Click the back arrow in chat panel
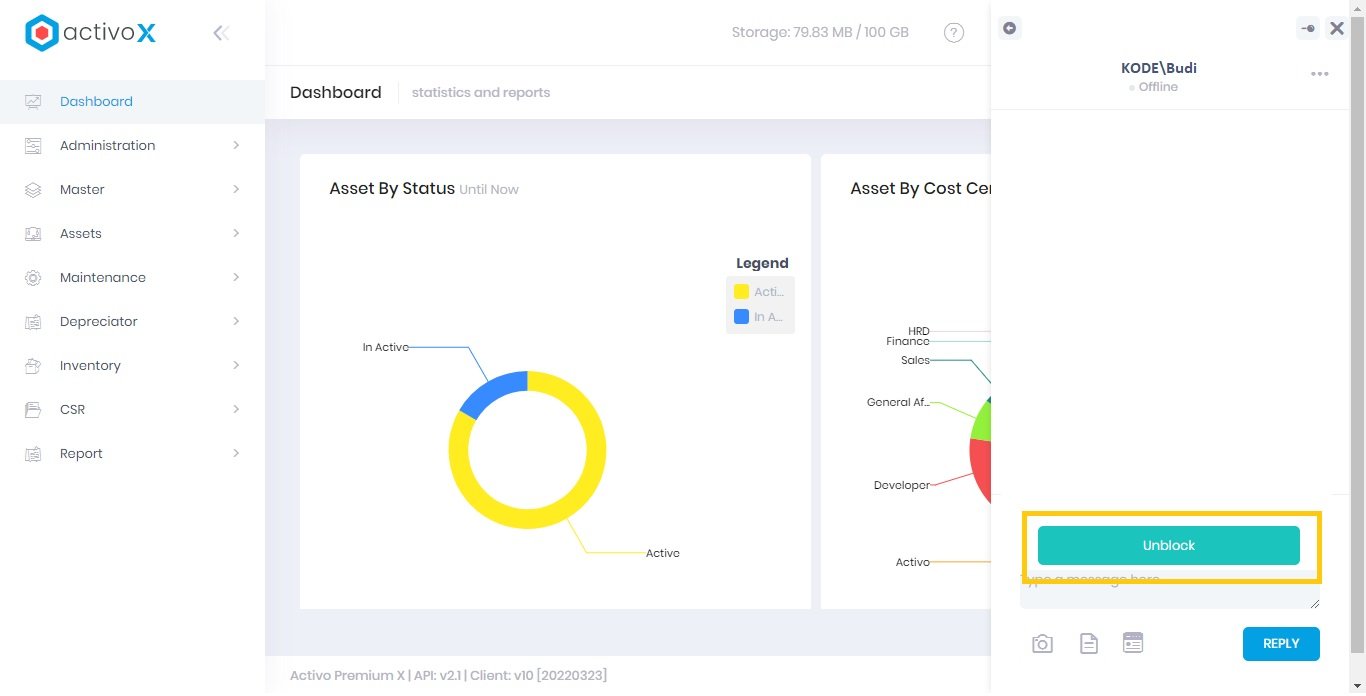1366x696 pixels. (1009, 28)
